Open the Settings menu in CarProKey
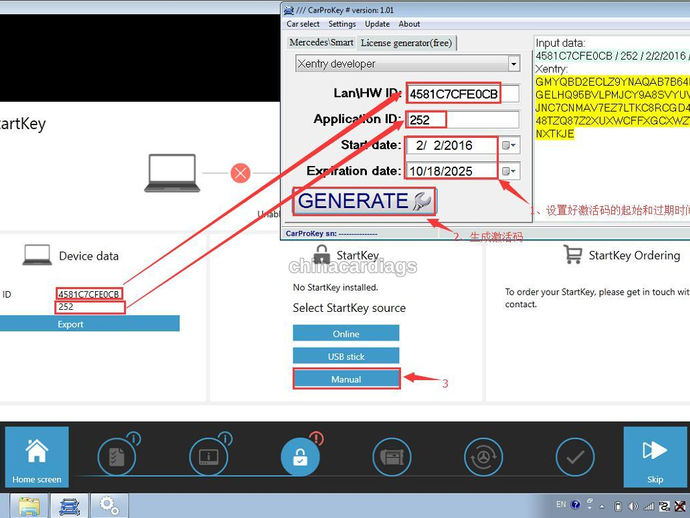 click(342, 24)
